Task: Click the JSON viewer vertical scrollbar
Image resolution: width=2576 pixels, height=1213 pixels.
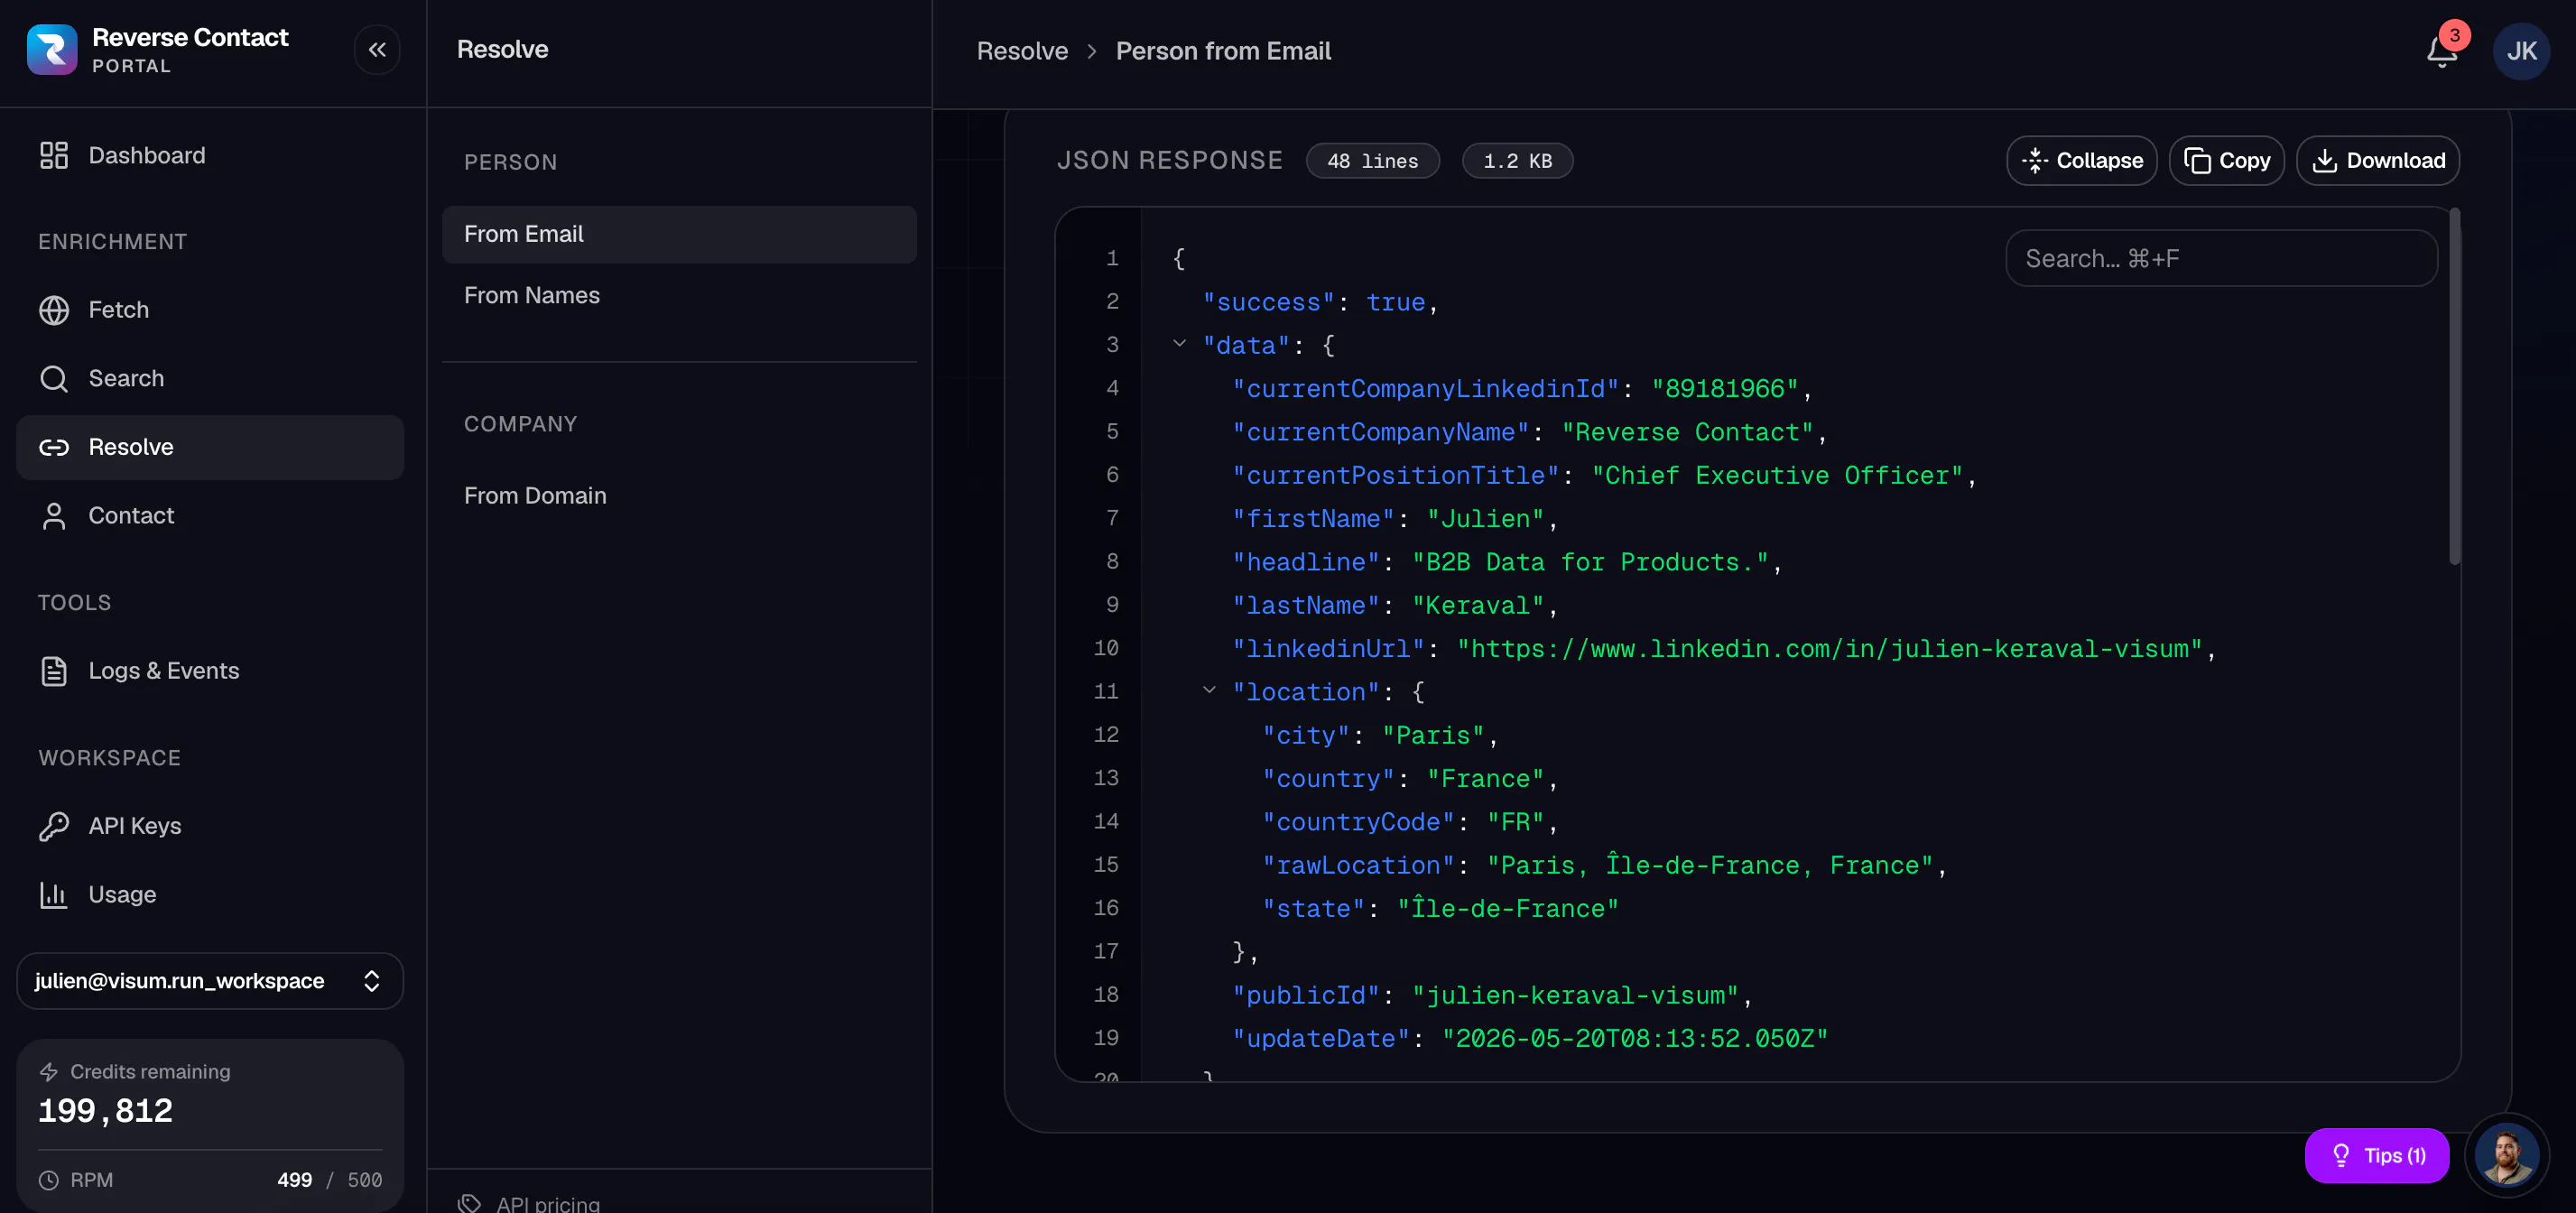Action: (x=2454, y=387)
